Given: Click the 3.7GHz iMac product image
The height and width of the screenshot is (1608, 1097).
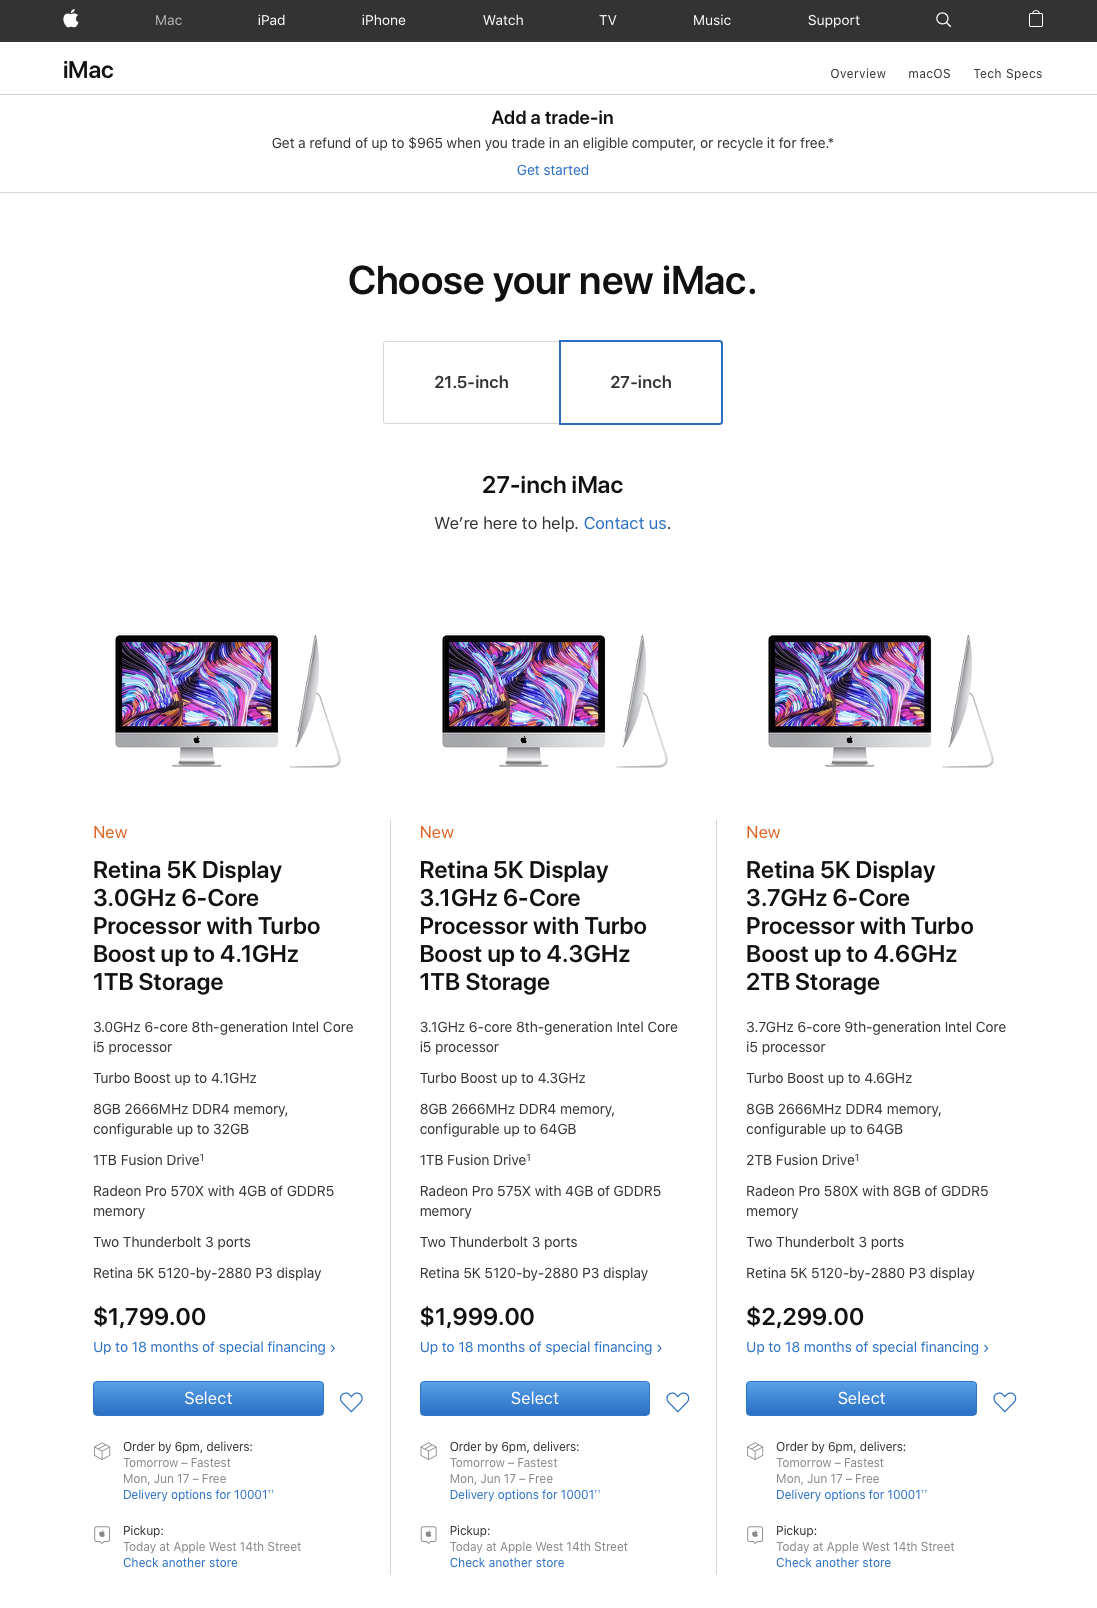Looking at the screenshot, I should point(880,700).
